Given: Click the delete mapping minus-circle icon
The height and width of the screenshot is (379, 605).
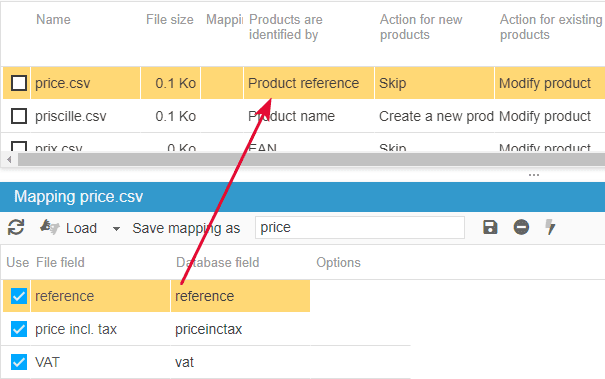Looking at the screenshot, I should click(521, 227).
